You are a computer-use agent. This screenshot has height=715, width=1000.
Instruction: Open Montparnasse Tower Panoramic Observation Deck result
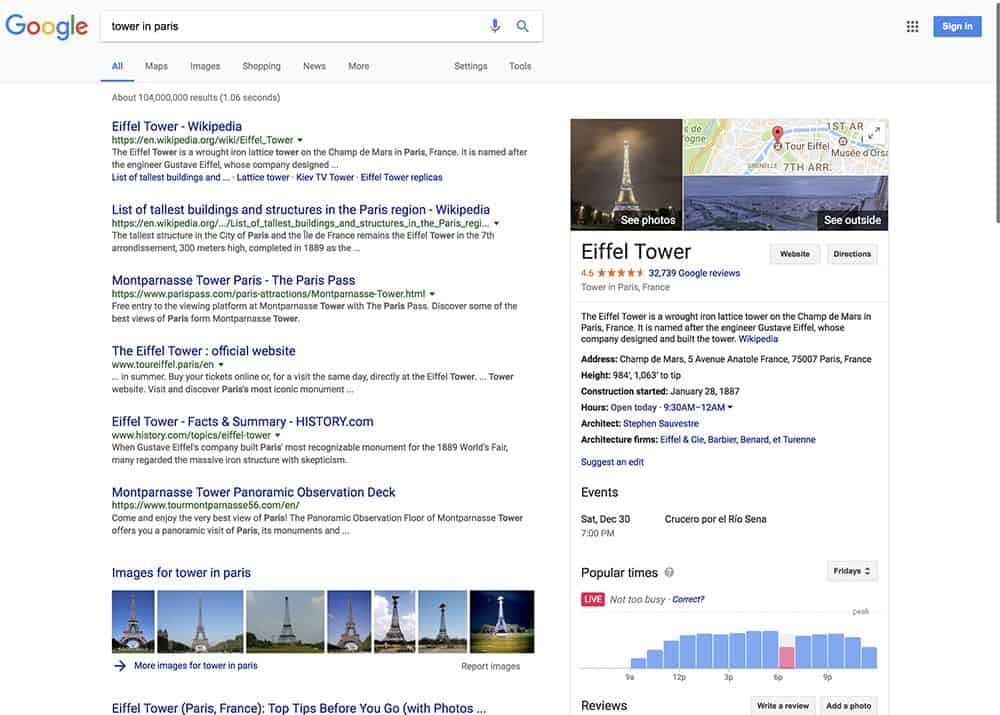point(253,492)
